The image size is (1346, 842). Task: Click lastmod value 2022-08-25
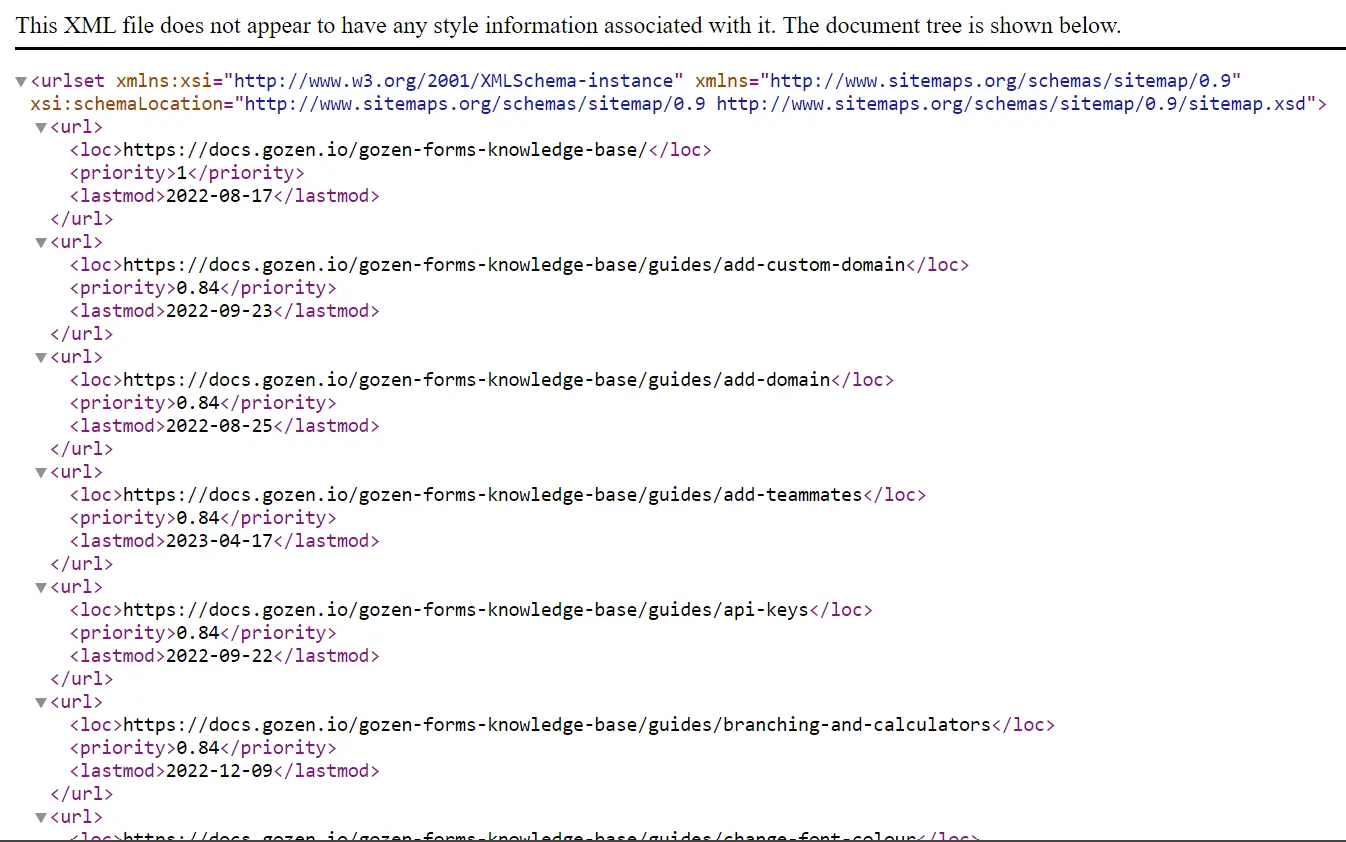(219, 426)
